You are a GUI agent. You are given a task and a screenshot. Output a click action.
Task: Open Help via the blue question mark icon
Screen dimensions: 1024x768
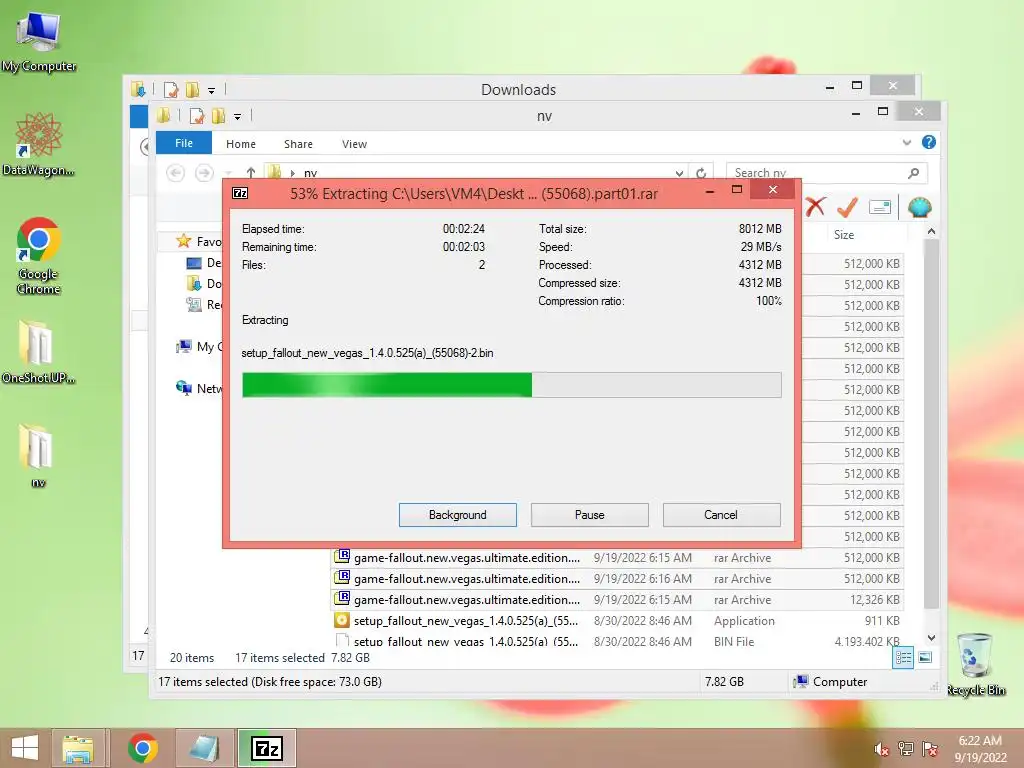[x=928, y=142]
